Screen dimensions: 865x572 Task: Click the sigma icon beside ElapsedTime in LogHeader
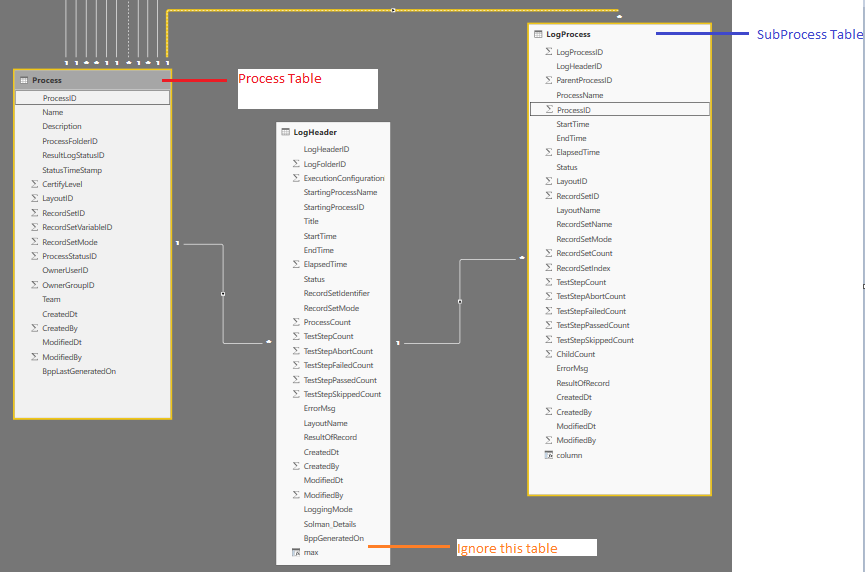click(296, 264)
